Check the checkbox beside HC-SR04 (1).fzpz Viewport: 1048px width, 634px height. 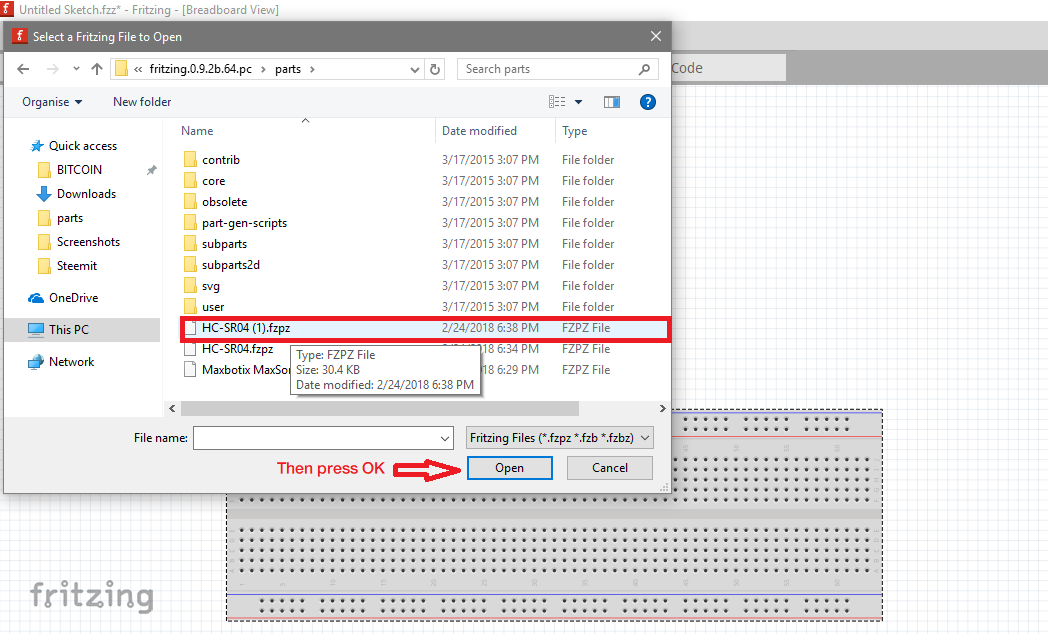[191, 327]
